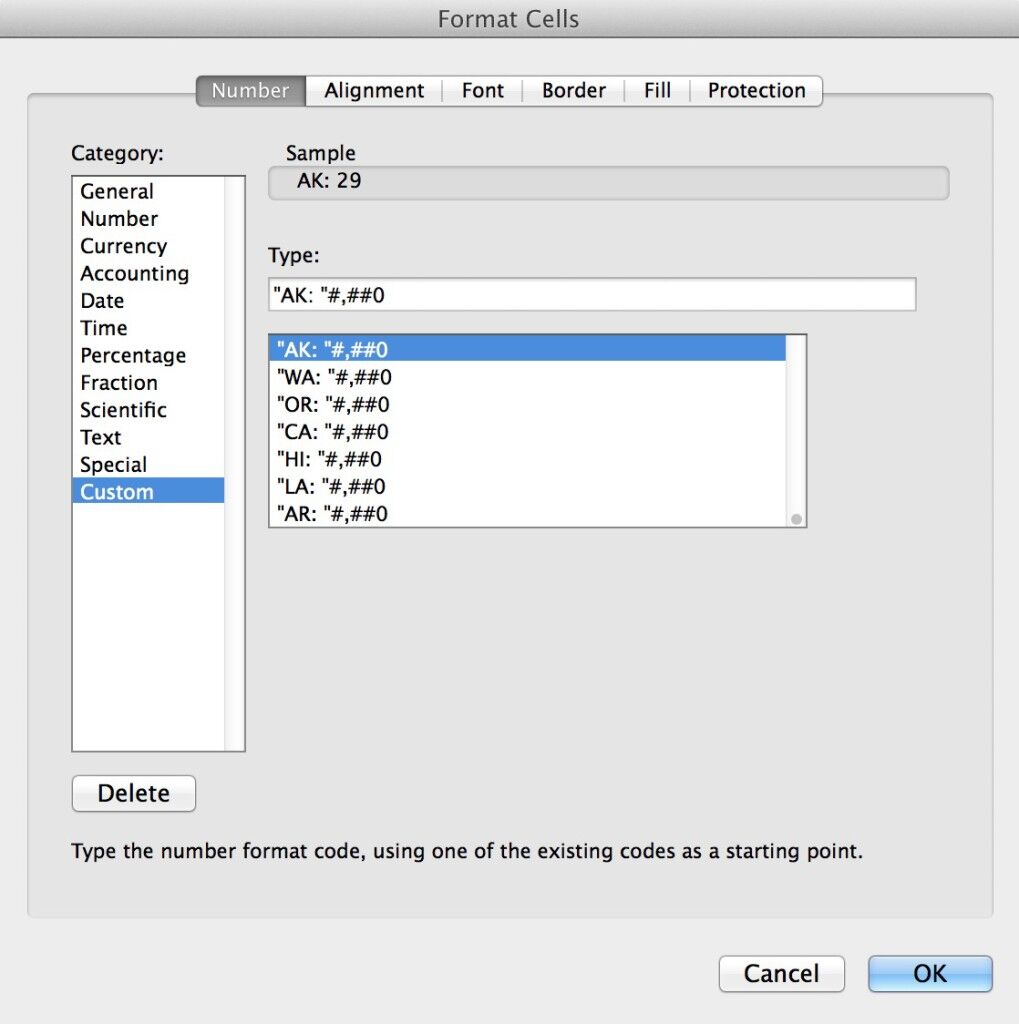The image size is (1019, 1024).
Task: Select the "HI: "#,##0 format entry
Action: pyautogui.click(x=328, y=459)
